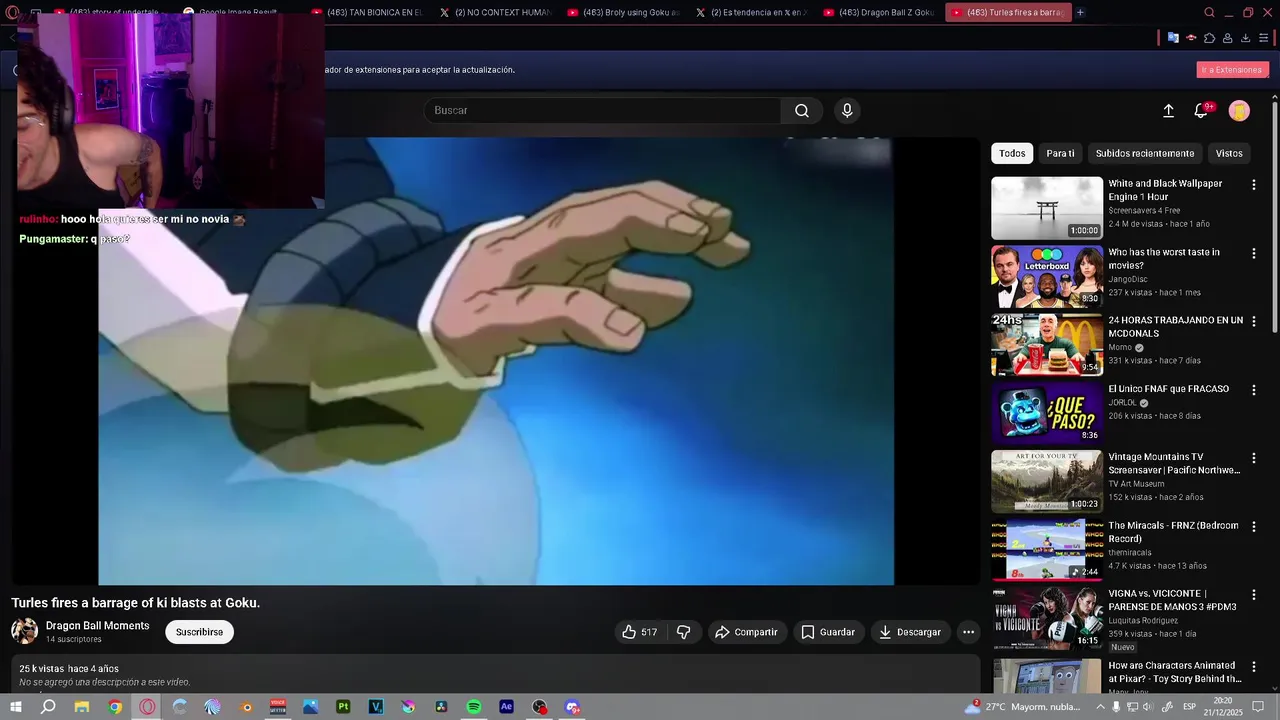Open browser extensions puzzle icon

(x=1209, y=38)
